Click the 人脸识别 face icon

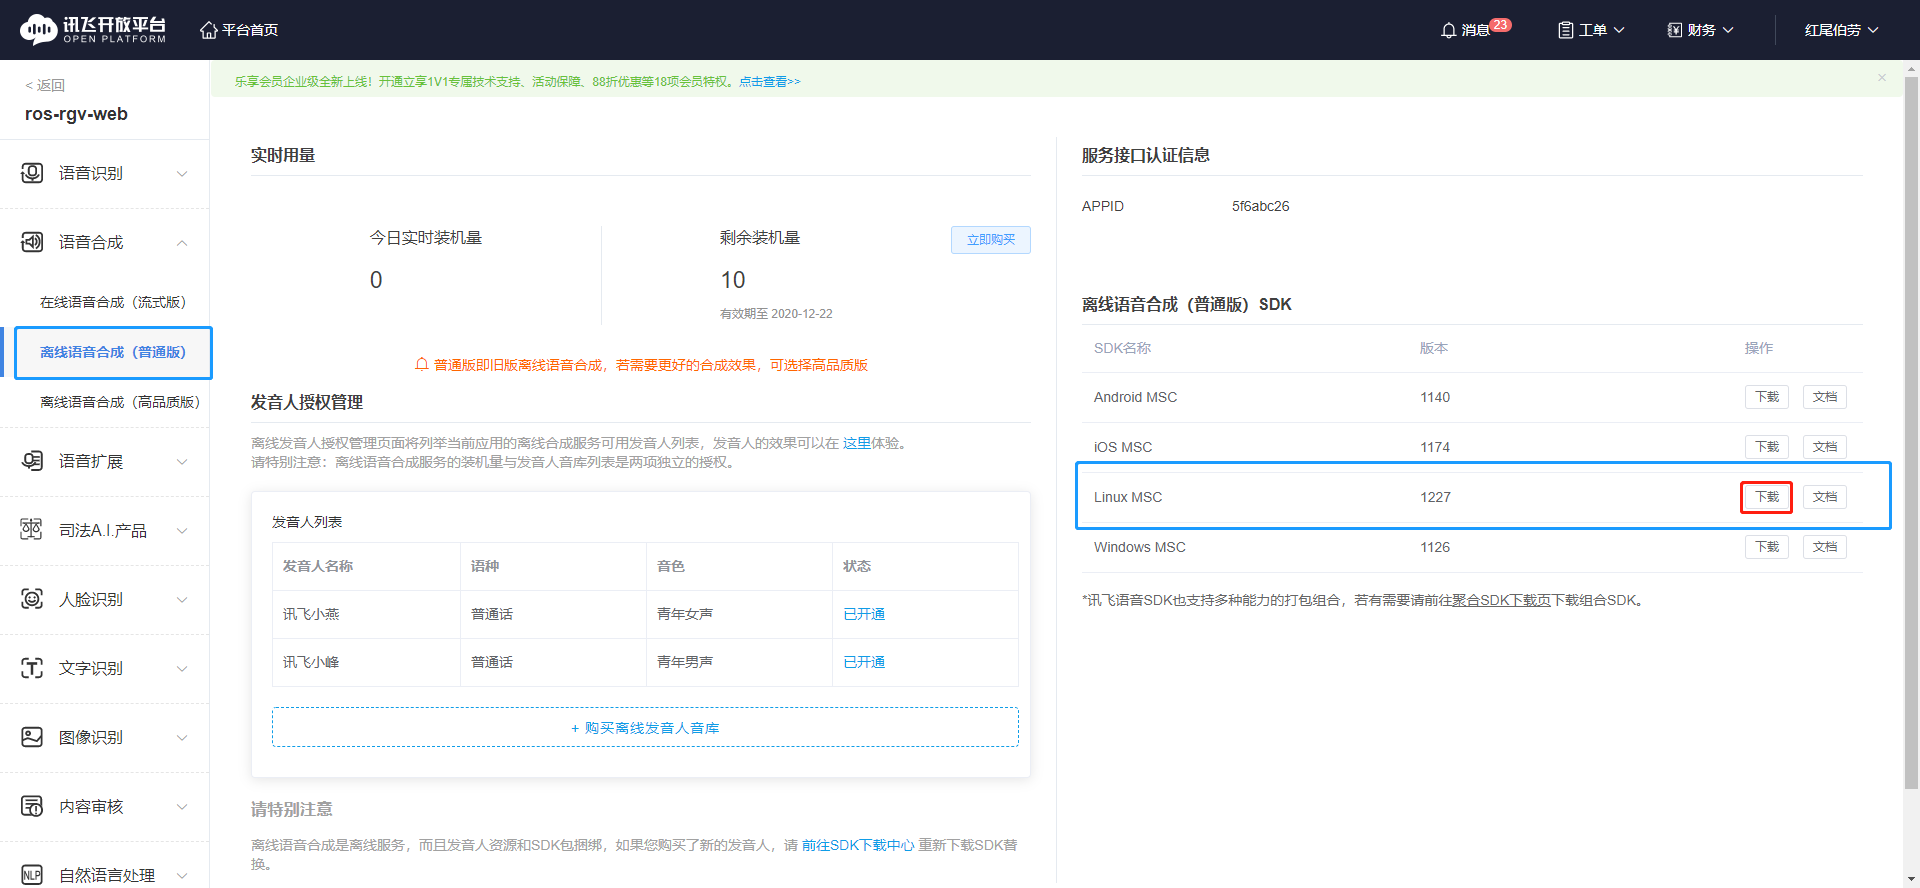tap(32, 599)
